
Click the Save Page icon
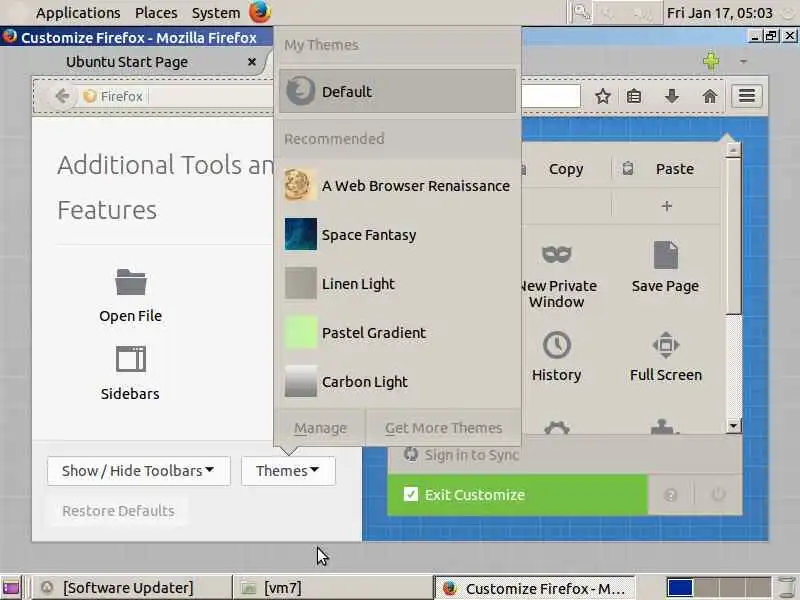click(665, 255)
